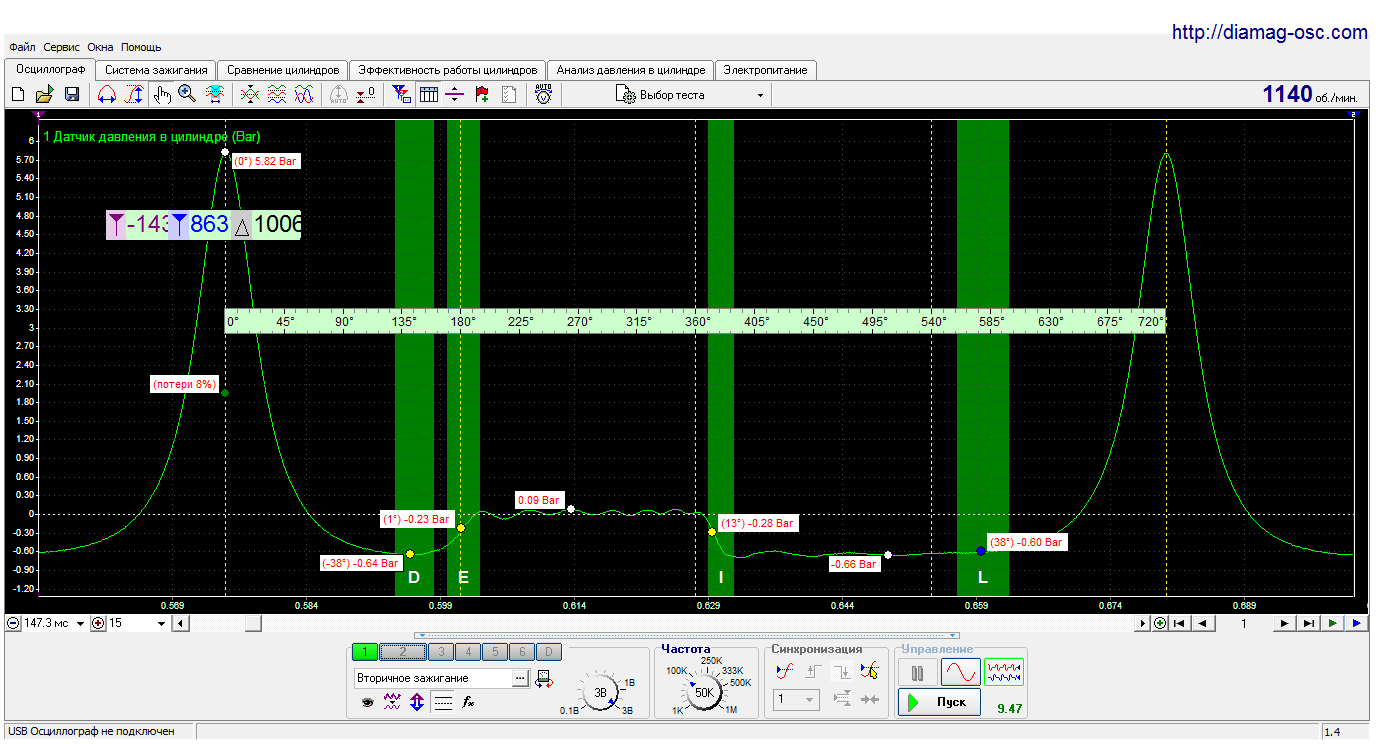
Task: Switch to Электропитание tab
Action: click(x=766, y=70)
